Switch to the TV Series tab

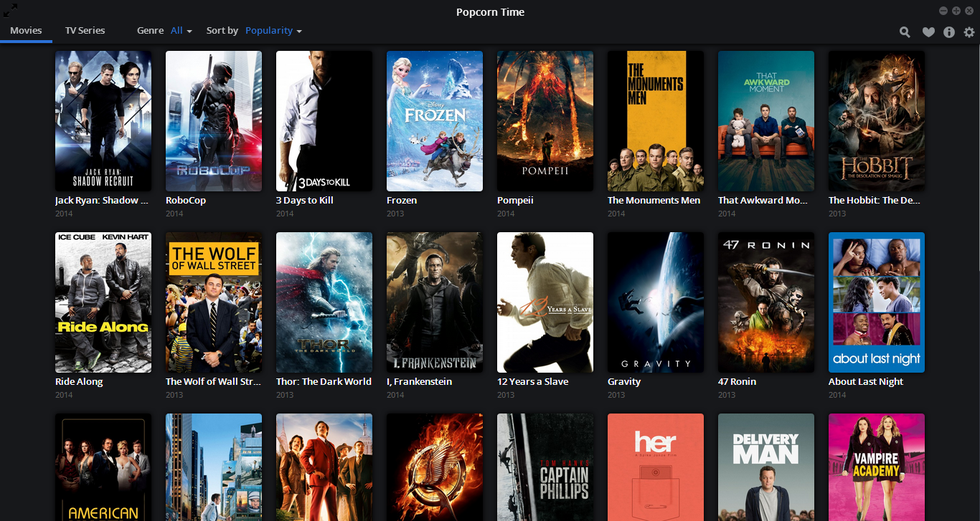pyautogui.click(x=85, y=31)
